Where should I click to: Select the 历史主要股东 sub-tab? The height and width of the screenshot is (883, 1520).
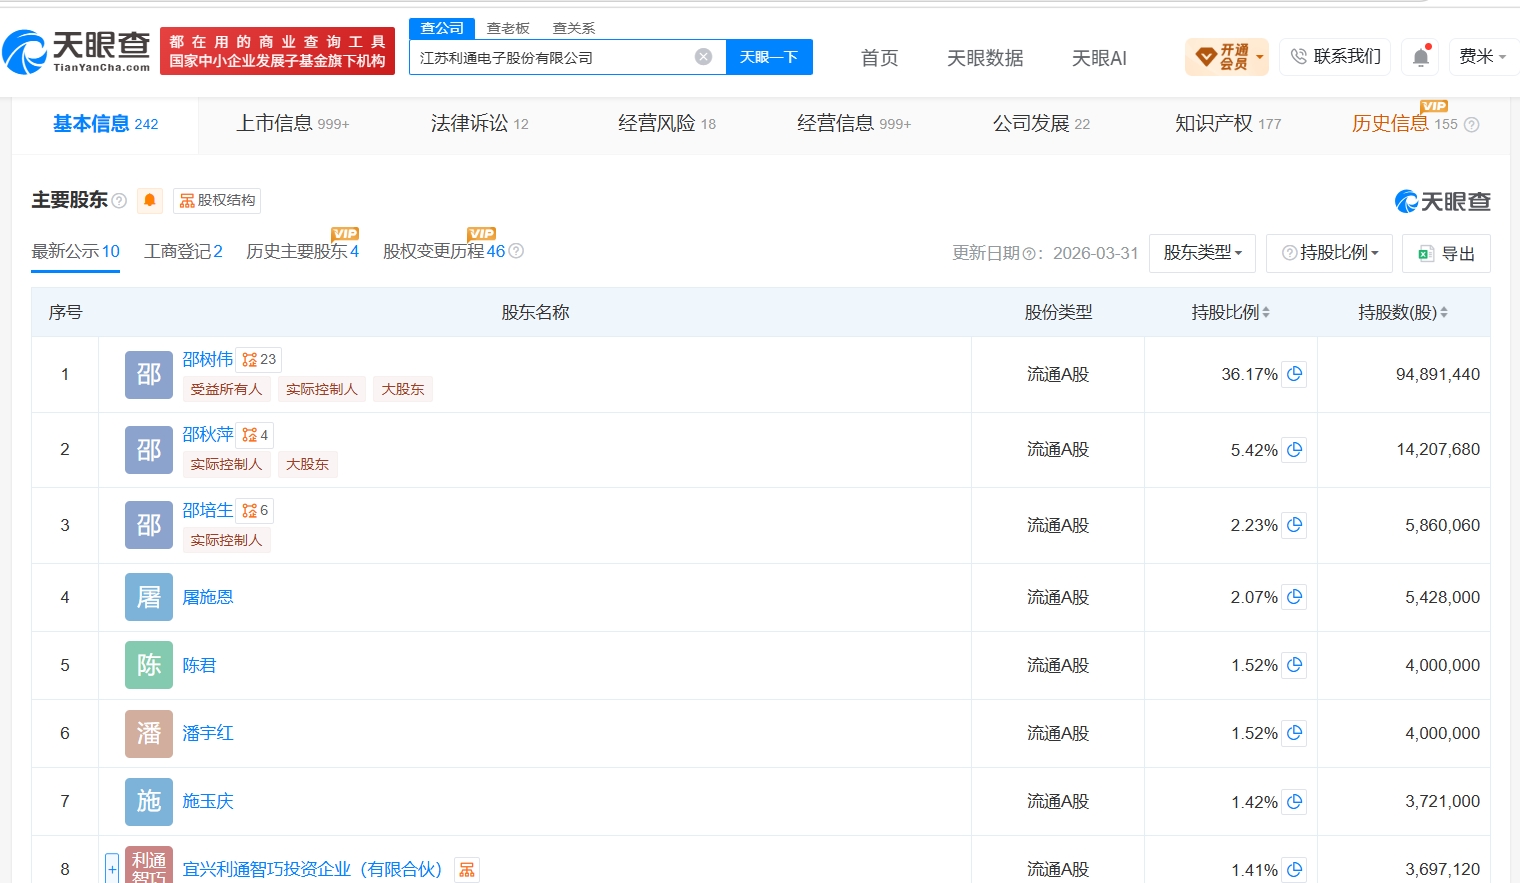tap(302, 251)
